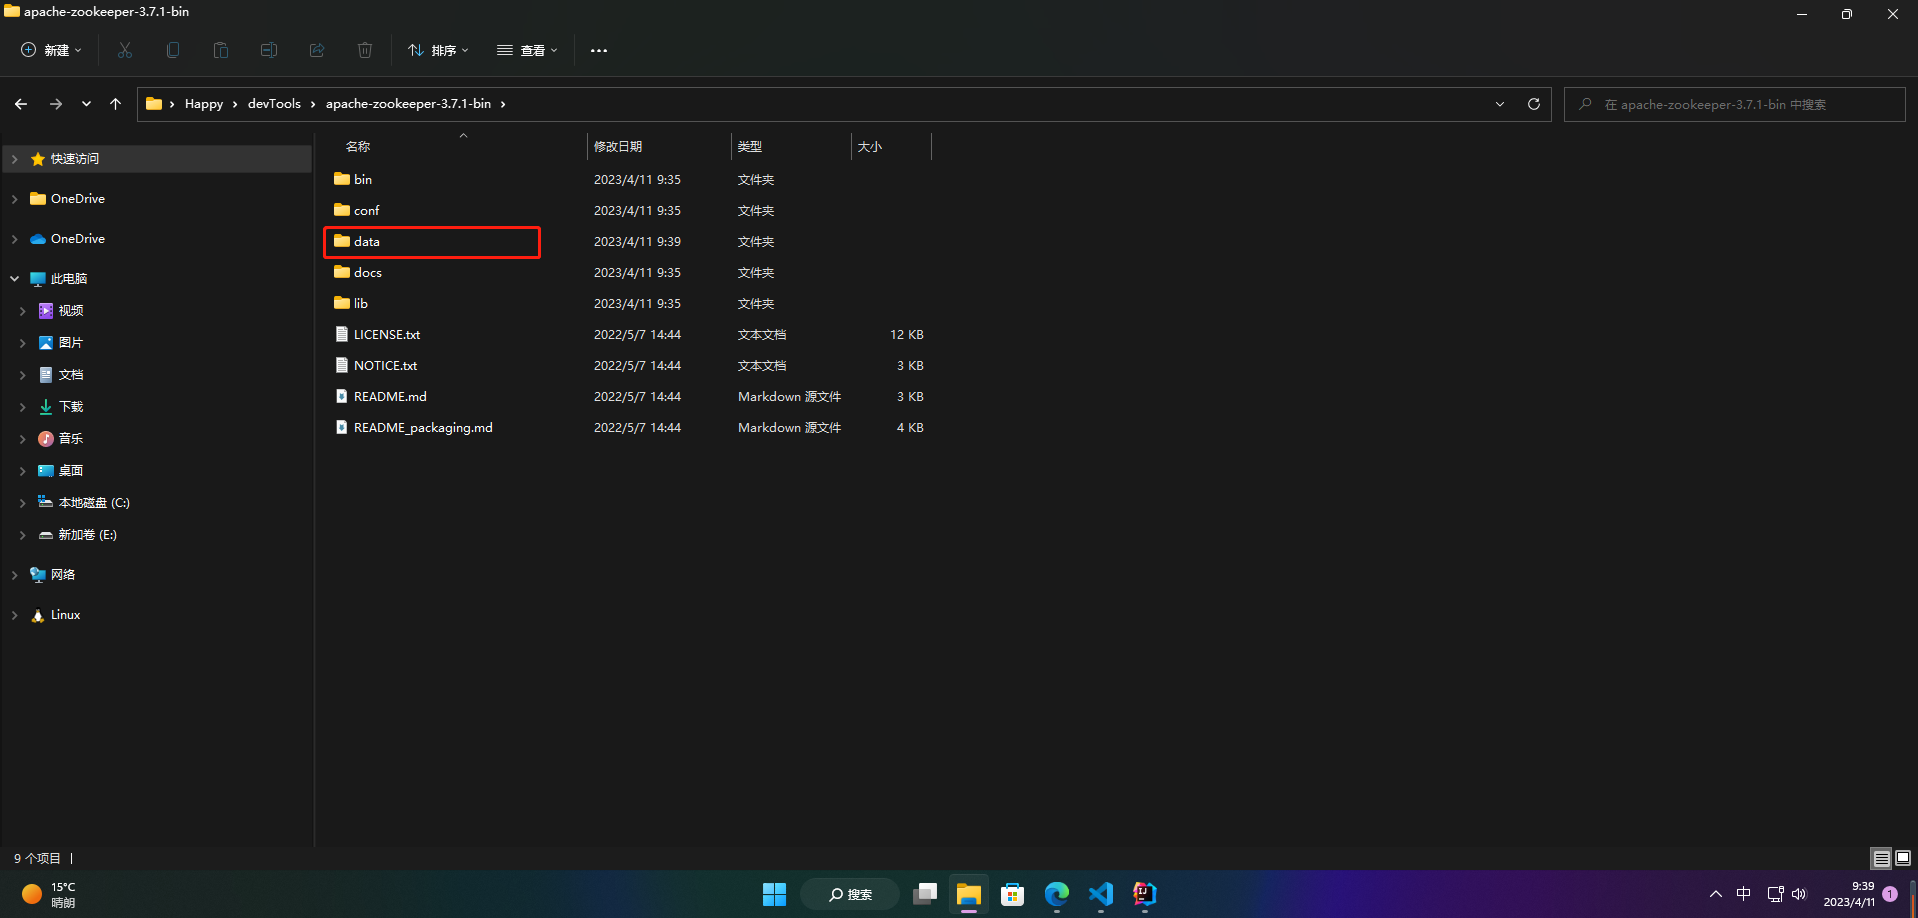Click the File Explorer taskbar icon
The image size is (1918, 918).
pos(969,894)
